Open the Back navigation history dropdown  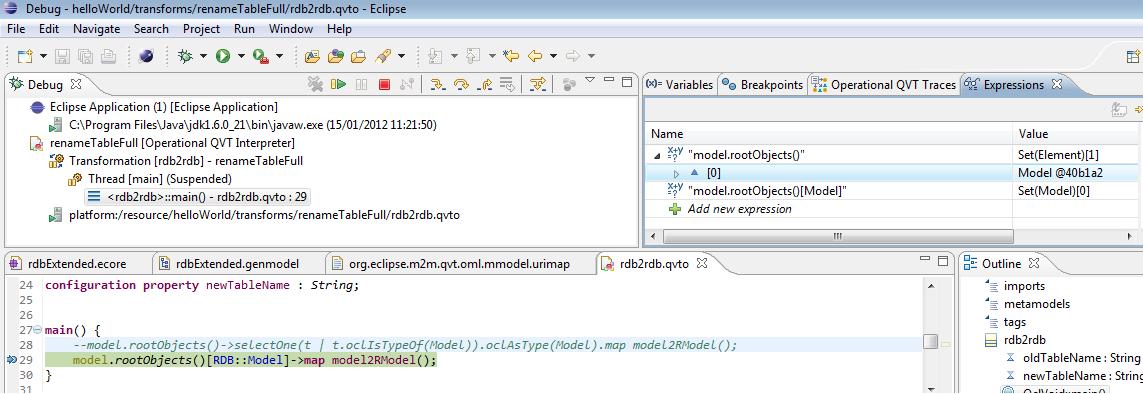(x=553, y=56)
